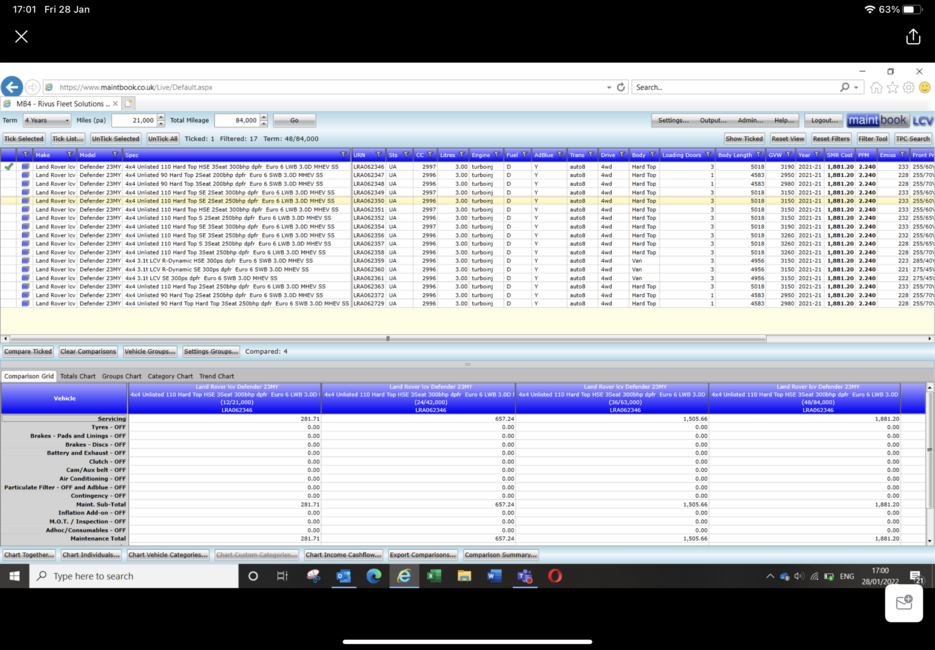Switch to the Trend Chart tab

point(216,376)
